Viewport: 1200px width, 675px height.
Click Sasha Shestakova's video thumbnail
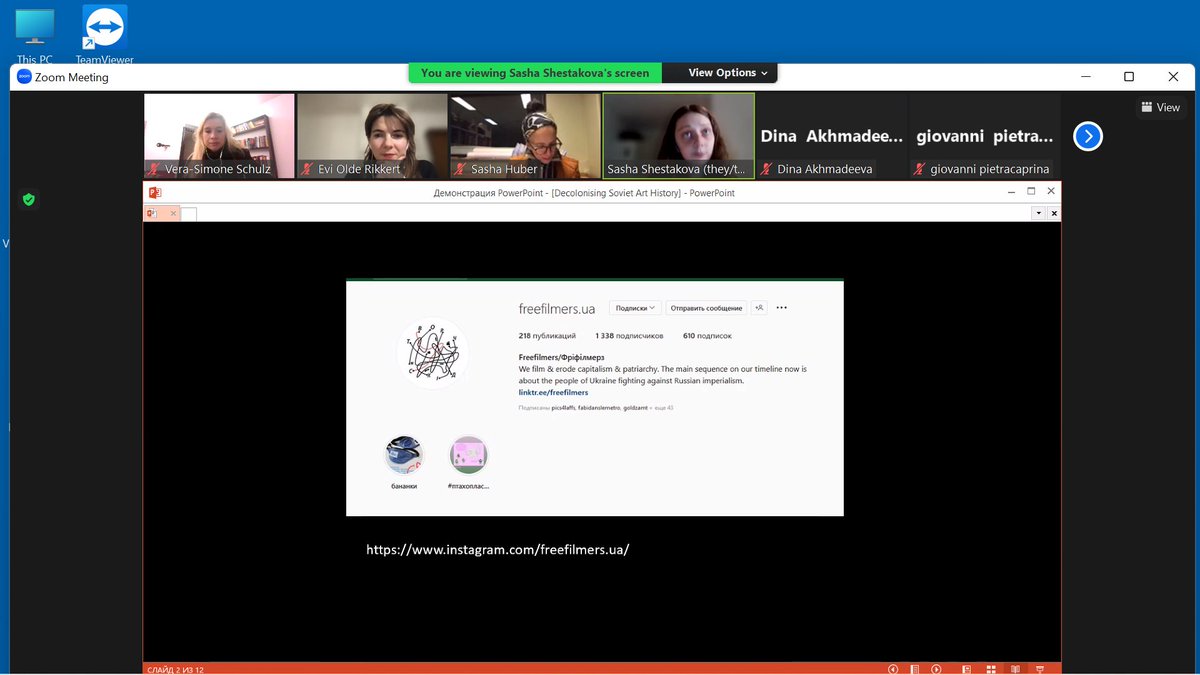[679, 130]
